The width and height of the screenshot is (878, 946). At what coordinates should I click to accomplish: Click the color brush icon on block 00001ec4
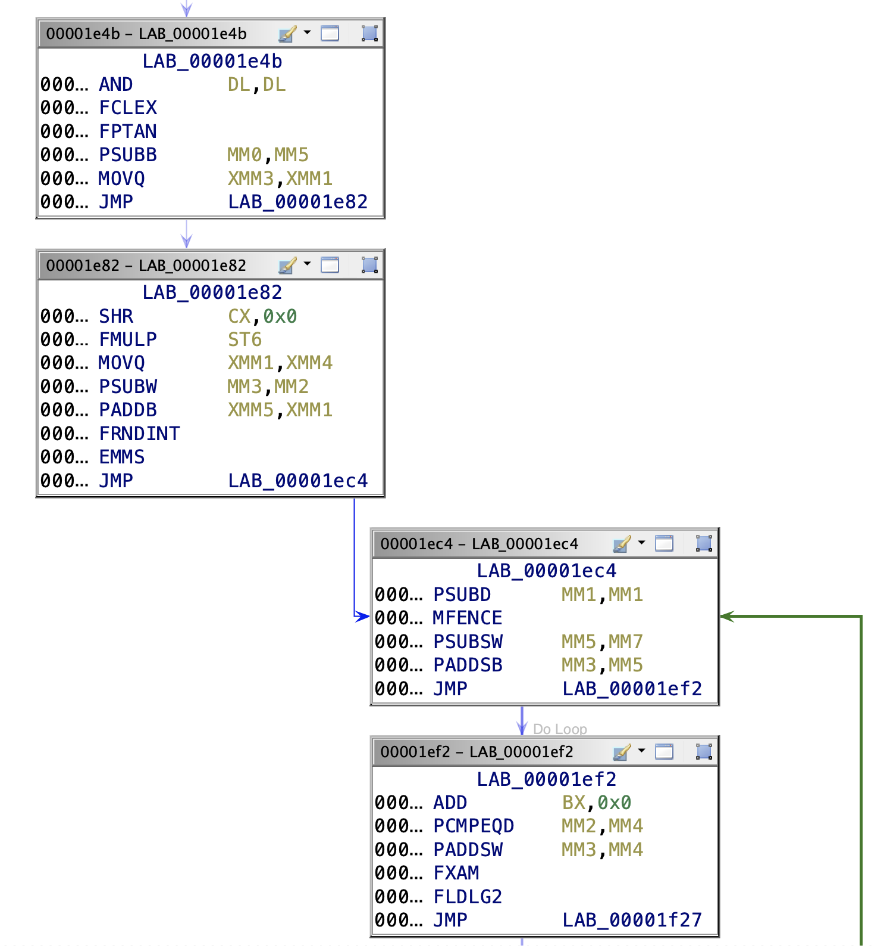621,544
